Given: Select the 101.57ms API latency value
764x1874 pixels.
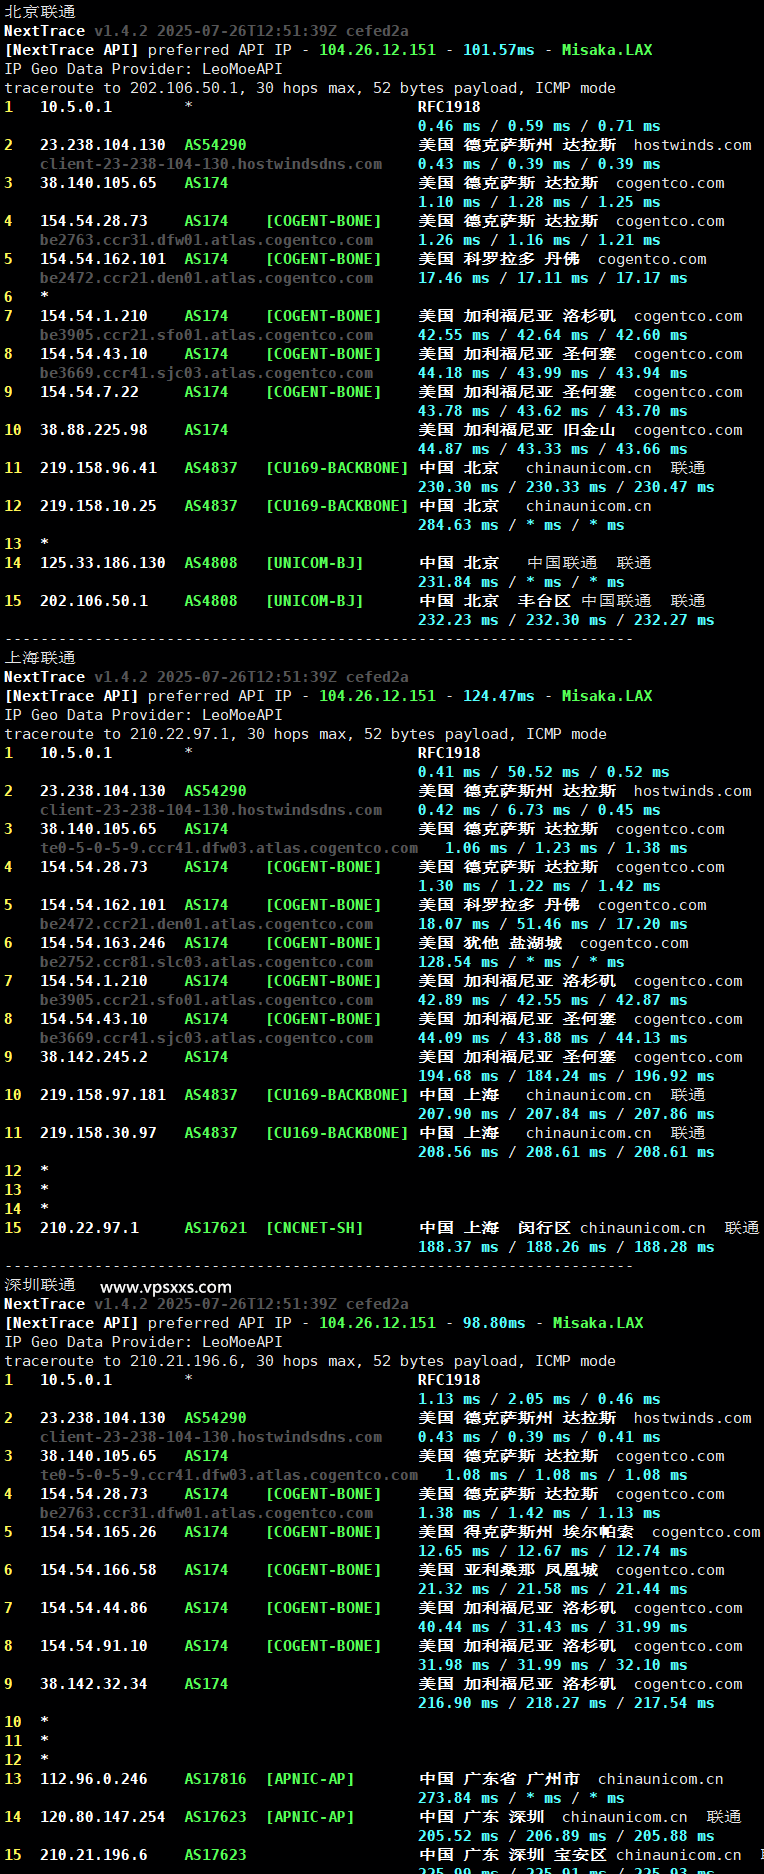Looking at the screenshot, I should 499,50.
